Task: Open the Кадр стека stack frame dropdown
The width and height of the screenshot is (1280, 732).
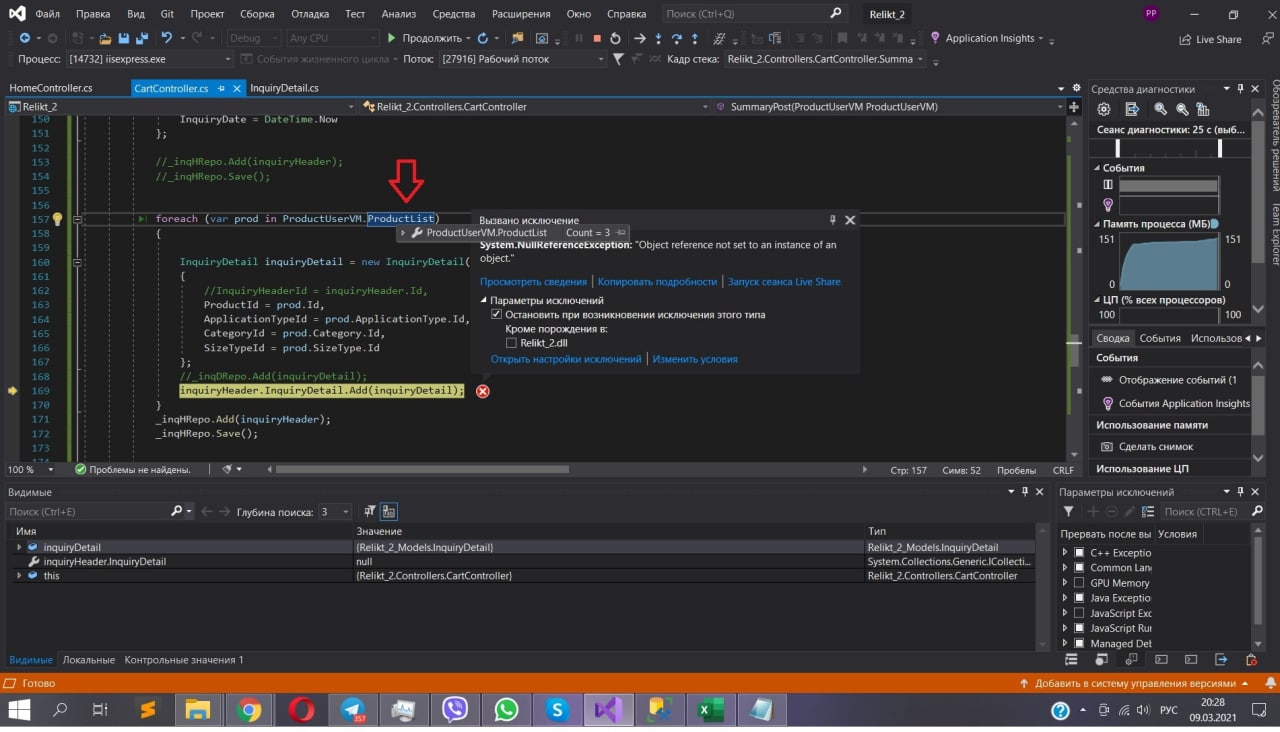Action: (825, 59)
